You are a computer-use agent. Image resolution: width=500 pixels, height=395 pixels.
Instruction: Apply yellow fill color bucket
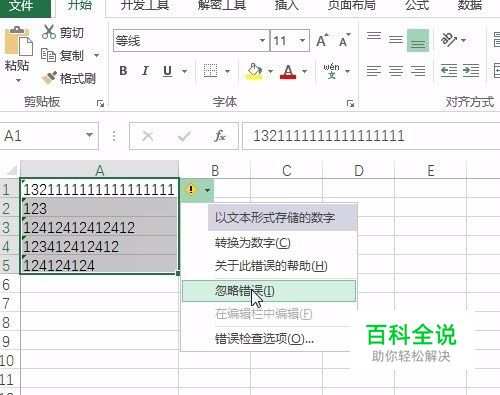tap(255, 71)
